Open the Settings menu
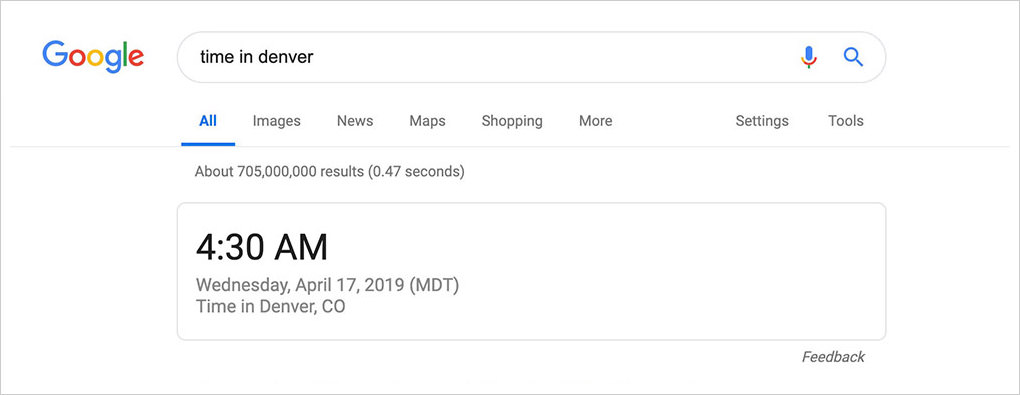The height and width of the screenshot is (395, 1020). 762,121
